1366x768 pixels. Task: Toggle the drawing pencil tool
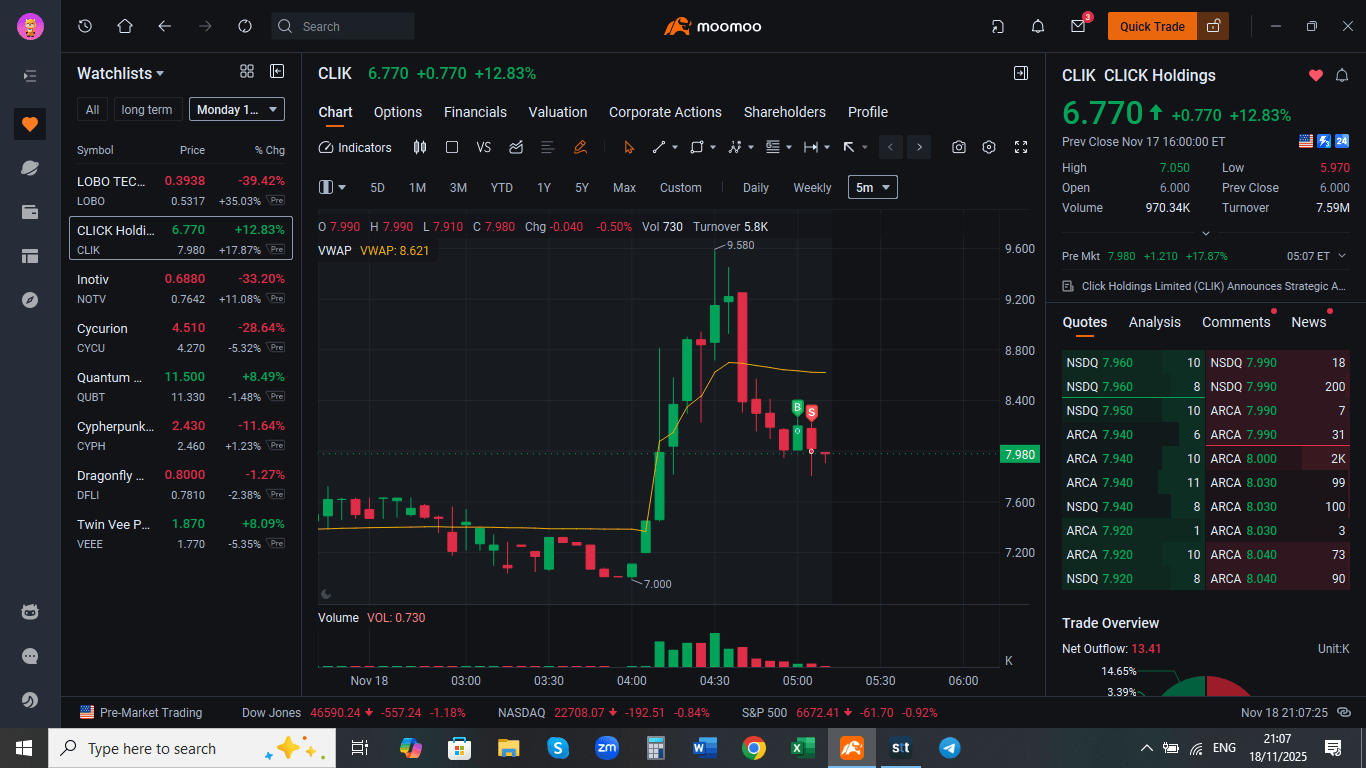pos(580,147)
